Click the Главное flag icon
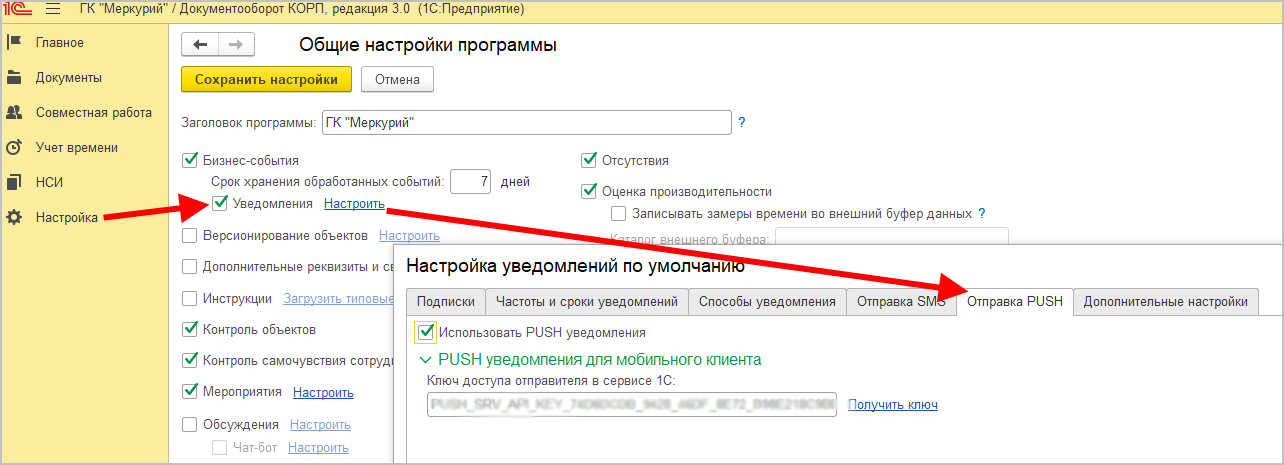This screenshot has height=465, width=1284. tap(14, 42)
